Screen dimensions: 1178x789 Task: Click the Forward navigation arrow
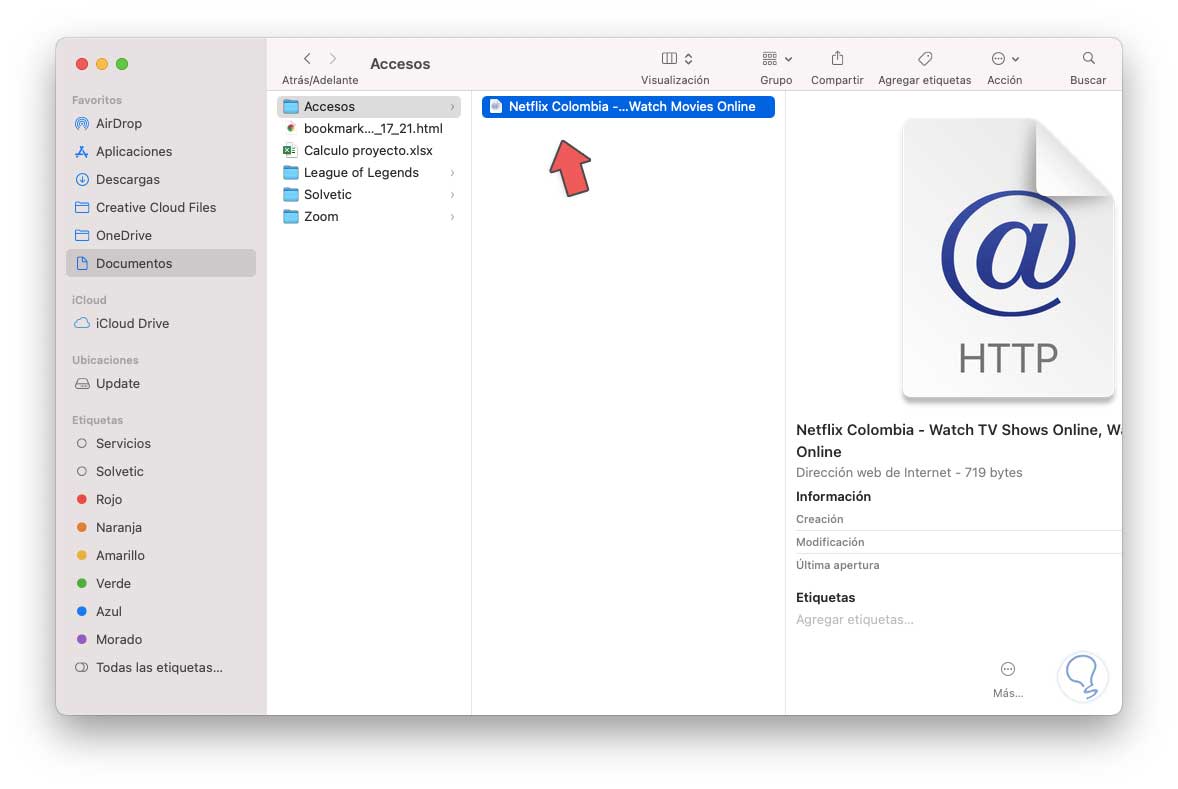[x=333, y=59]
